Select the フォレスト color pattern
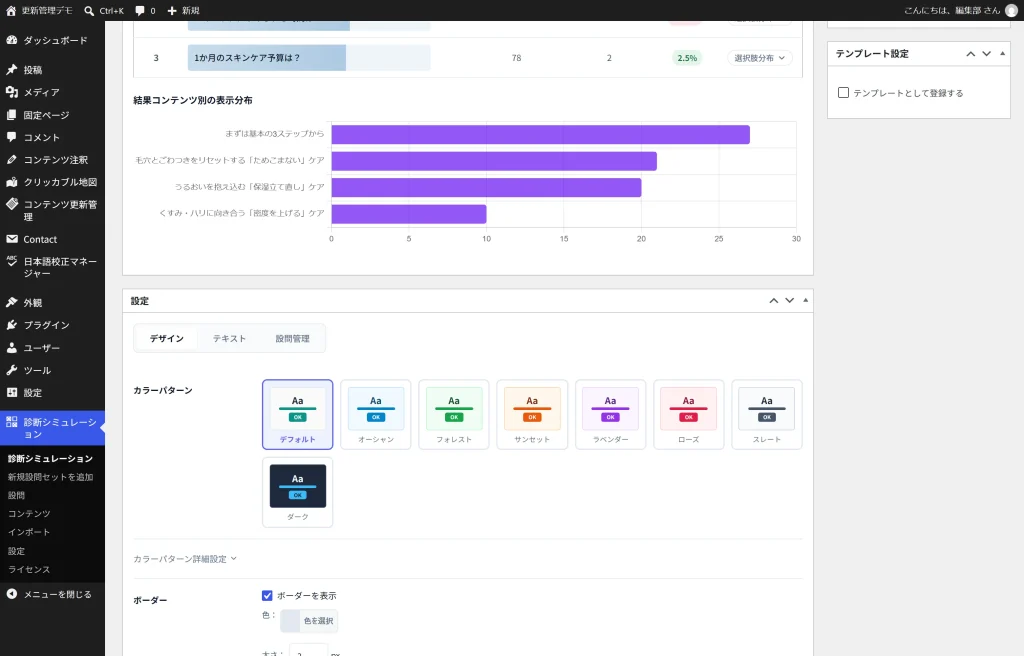Screen dimensions: 1024x656 tap(454, 414)
